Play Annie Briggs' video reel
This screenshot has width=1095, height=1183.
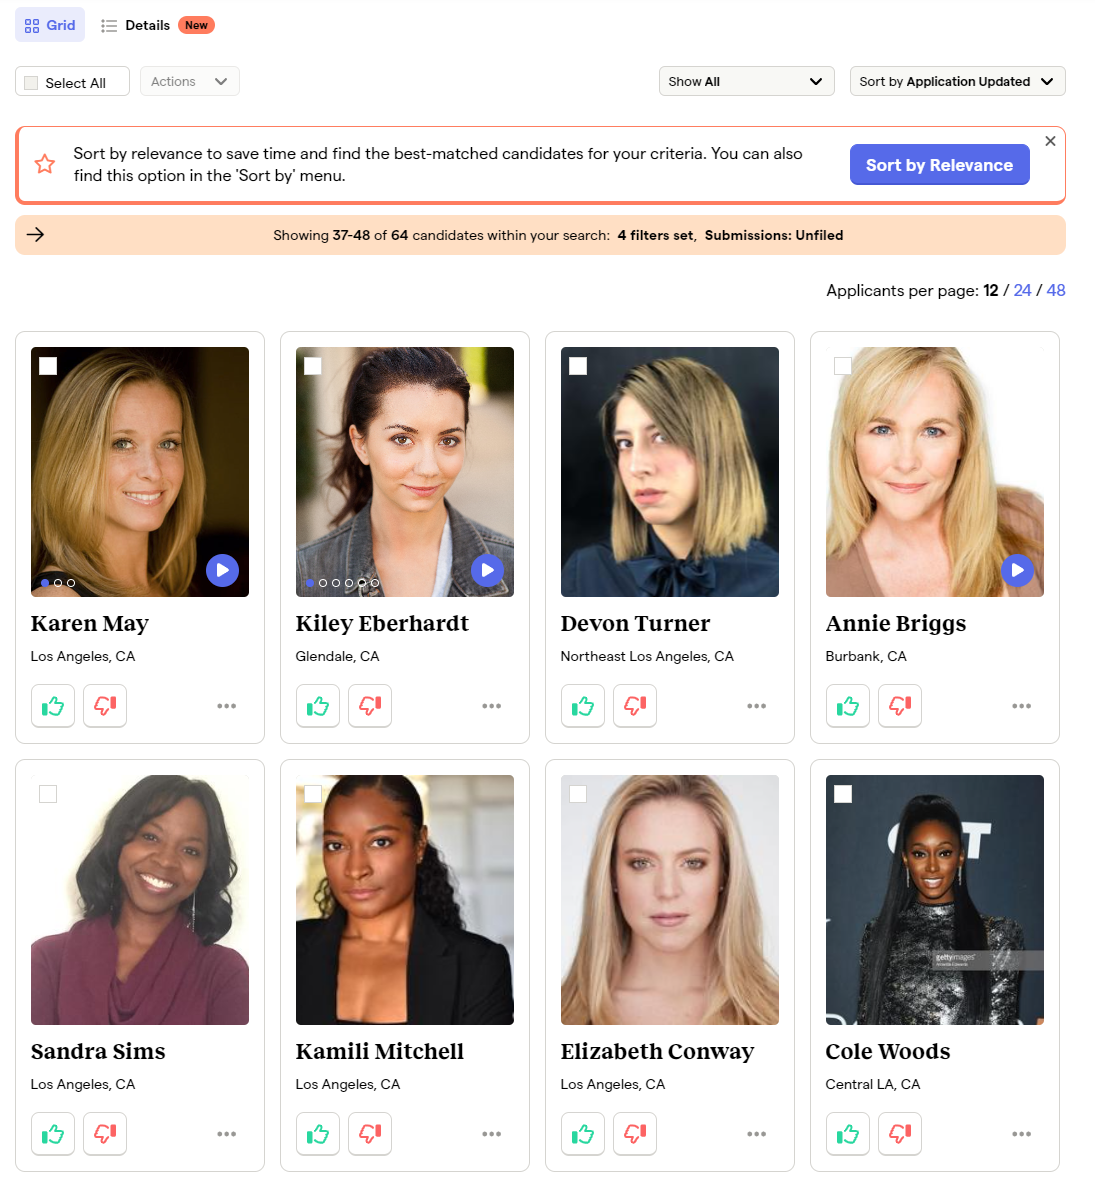(1017, 570)
